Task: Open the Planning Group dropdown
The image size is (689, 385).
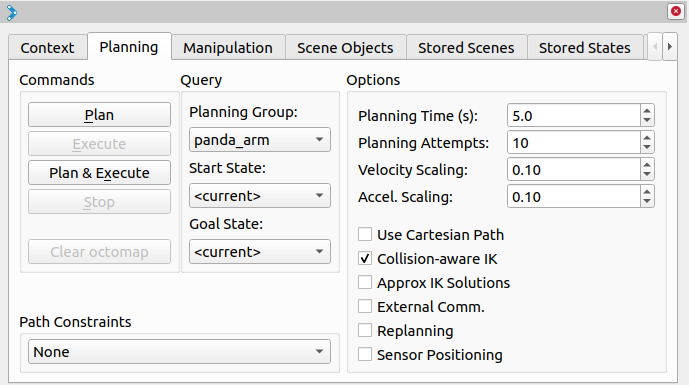Action: [260, 140]
